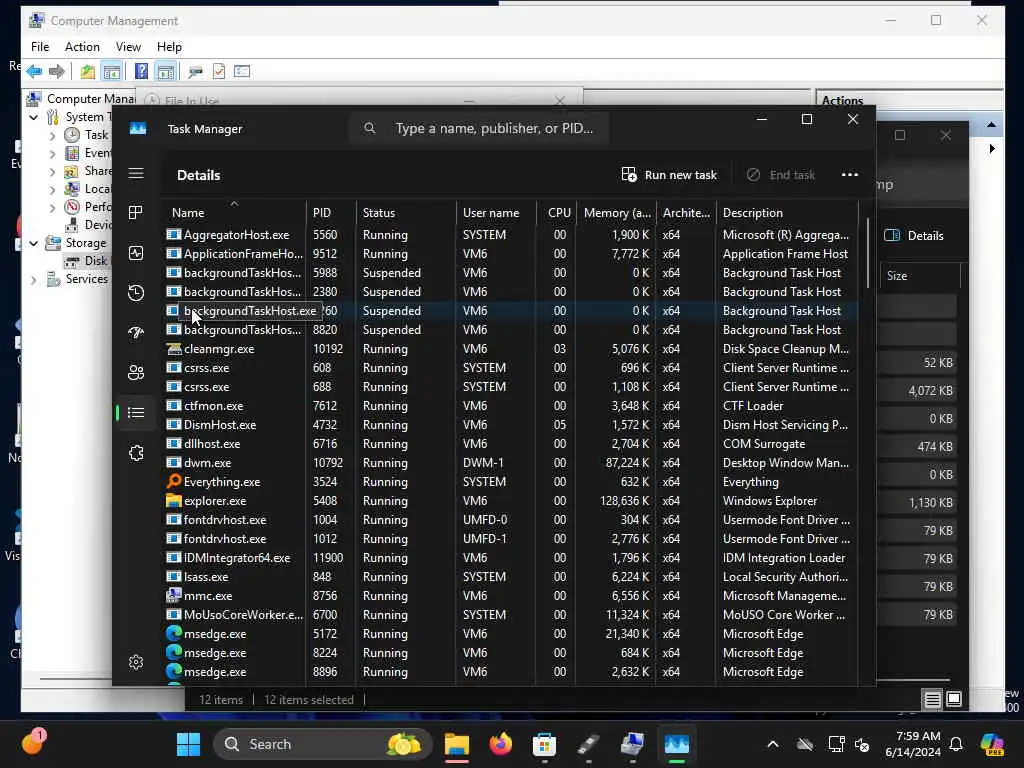Click the rightmost list view toolbar icon

[242, 71]
